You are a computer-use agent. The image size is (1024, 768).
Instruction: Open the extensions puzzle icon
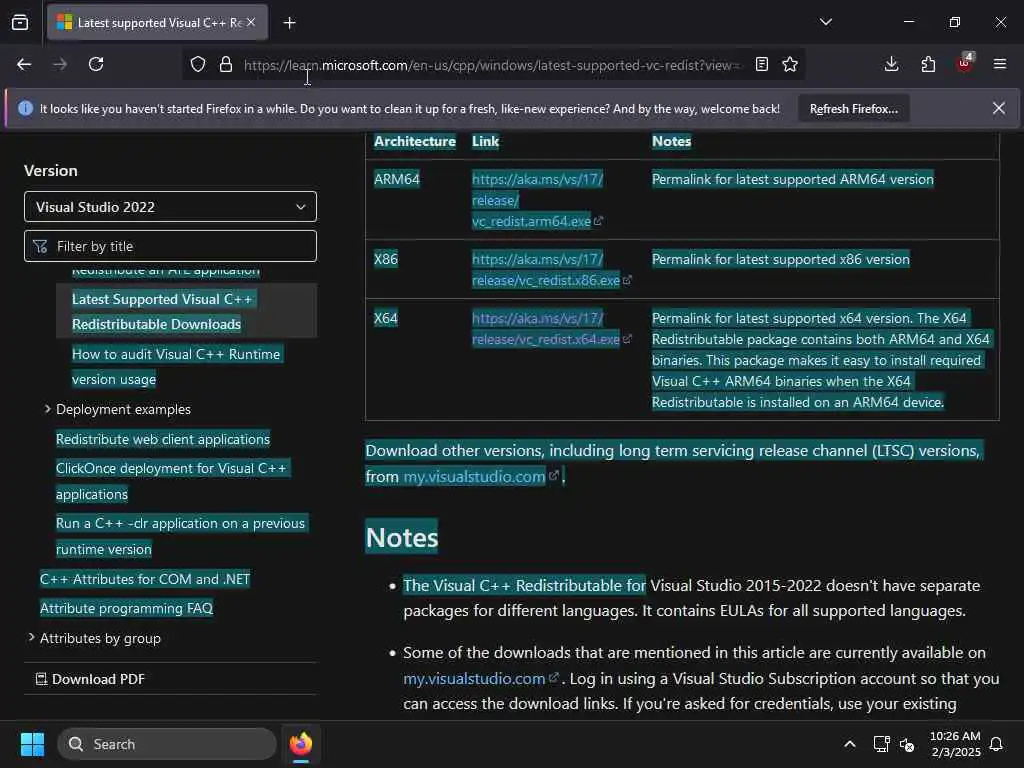click(928, 64)
